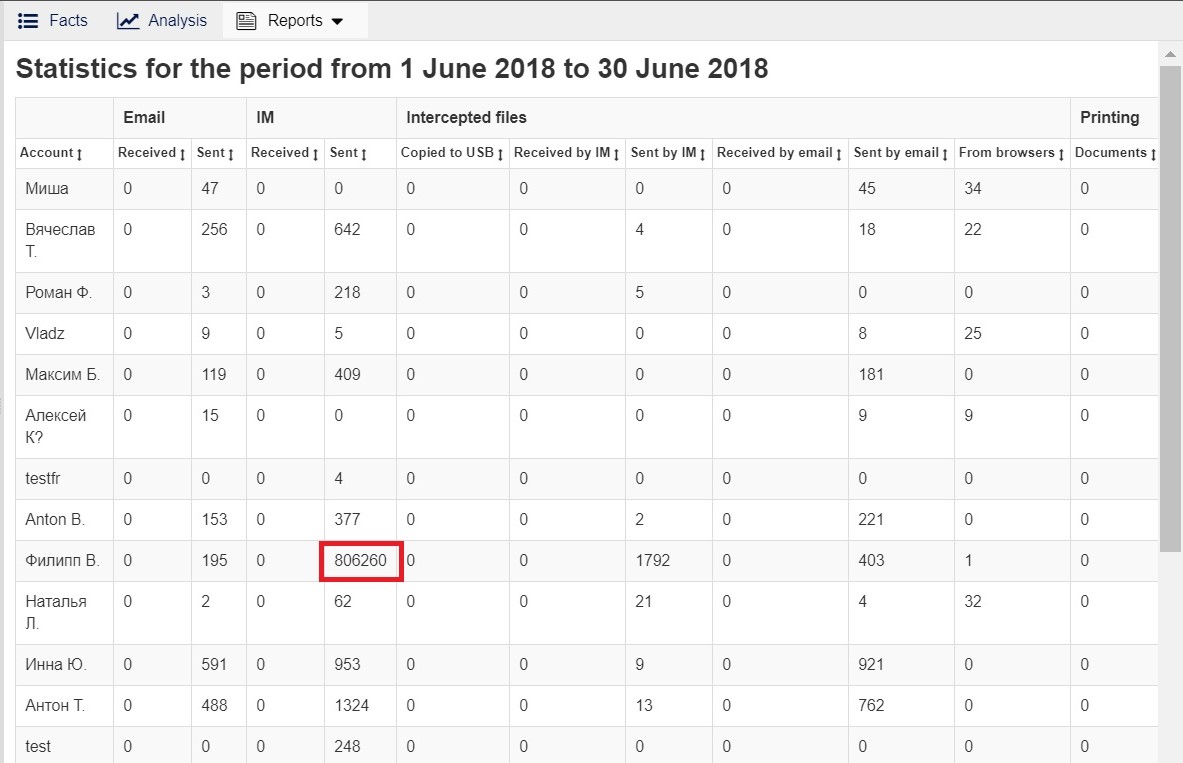This screenshot has width=1183, height=763.
Task: Click the Sent by IM column header
Action: (663, 153)
